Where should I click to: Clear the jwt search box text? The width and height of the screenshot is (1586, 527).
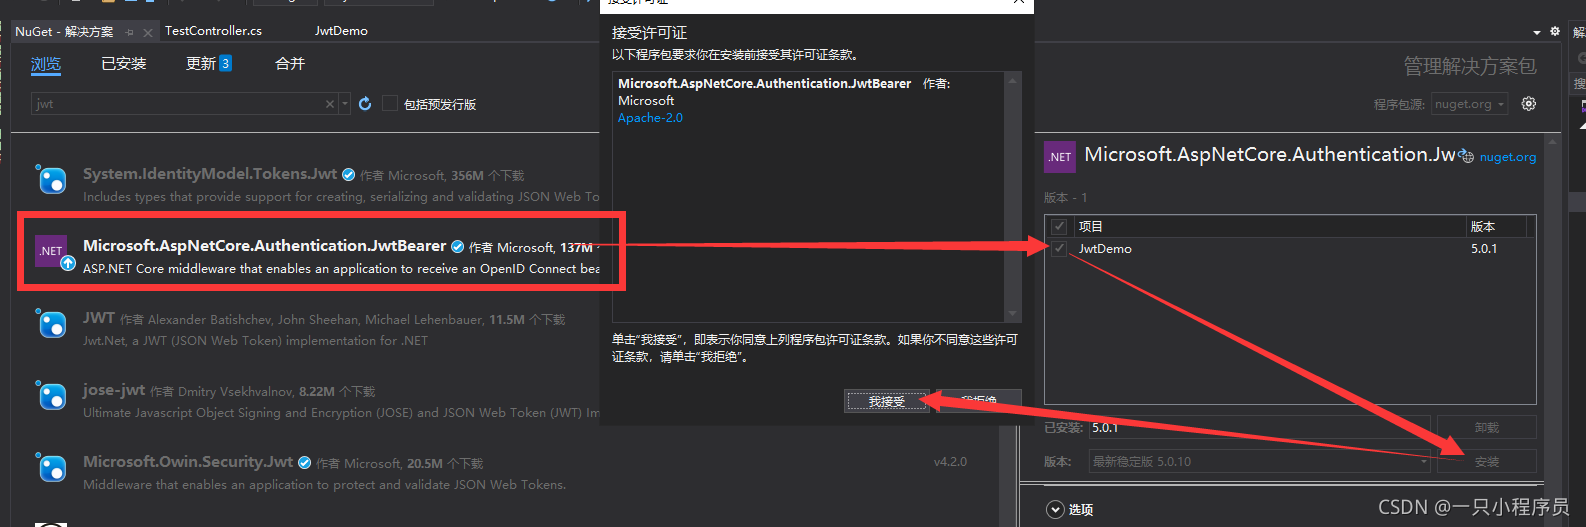pyautogui.click(x=330, y=104)
